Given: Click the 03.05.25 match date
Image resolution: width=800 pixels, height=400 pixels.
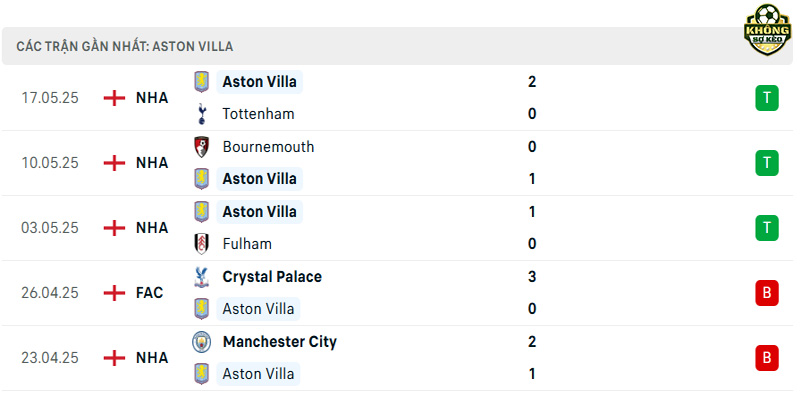Looking at the screenshot, I should [x=50, y=228].
